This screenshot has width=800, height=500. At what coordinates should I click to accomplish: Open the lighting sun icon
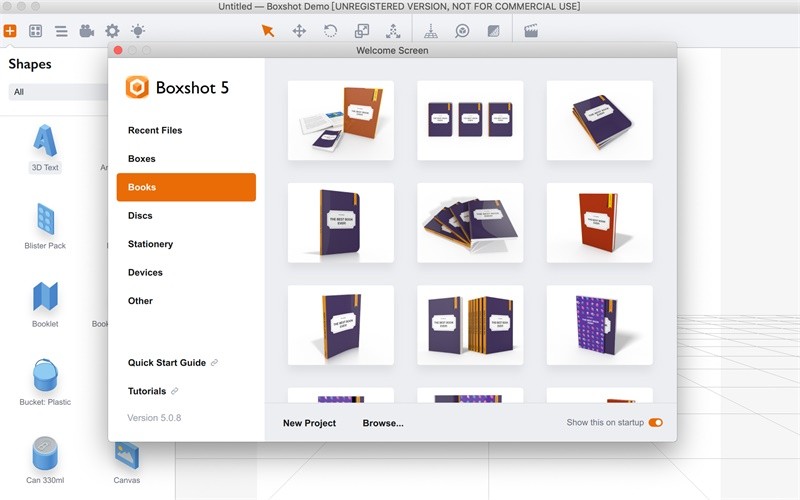[x=138, y=31]
